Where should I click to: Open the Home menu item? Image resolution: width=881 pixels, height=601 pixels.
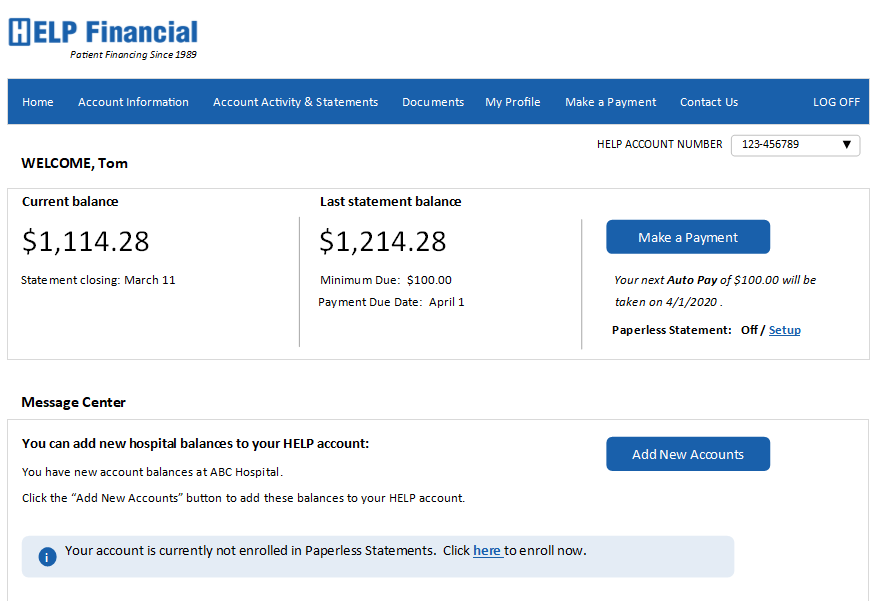click(37, 101)
